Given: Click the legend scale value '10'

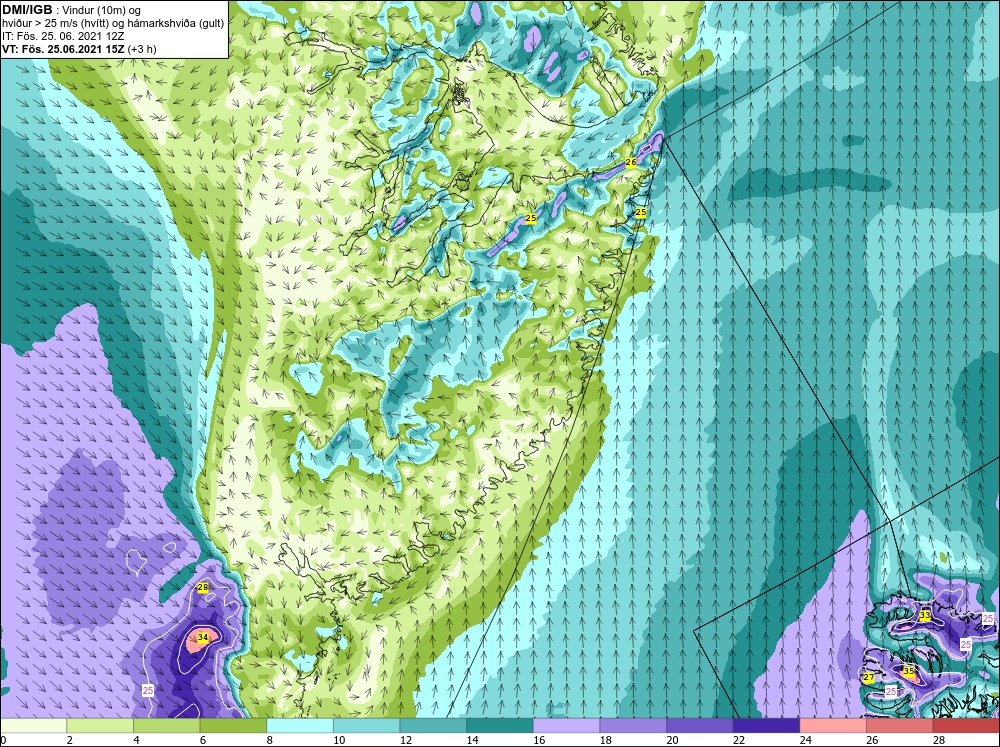Looking at the screenshot, I should pyautogui.click(x=339, y=740).
